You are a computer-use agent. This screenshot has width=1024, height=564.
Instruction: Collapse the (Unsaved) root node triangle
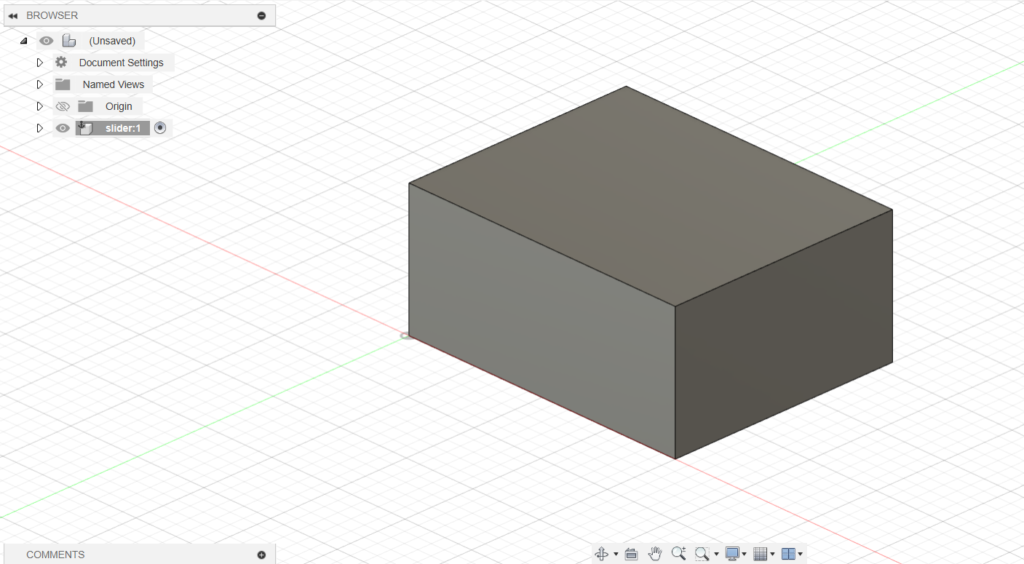pyautogui.click(x=24, y=40)
